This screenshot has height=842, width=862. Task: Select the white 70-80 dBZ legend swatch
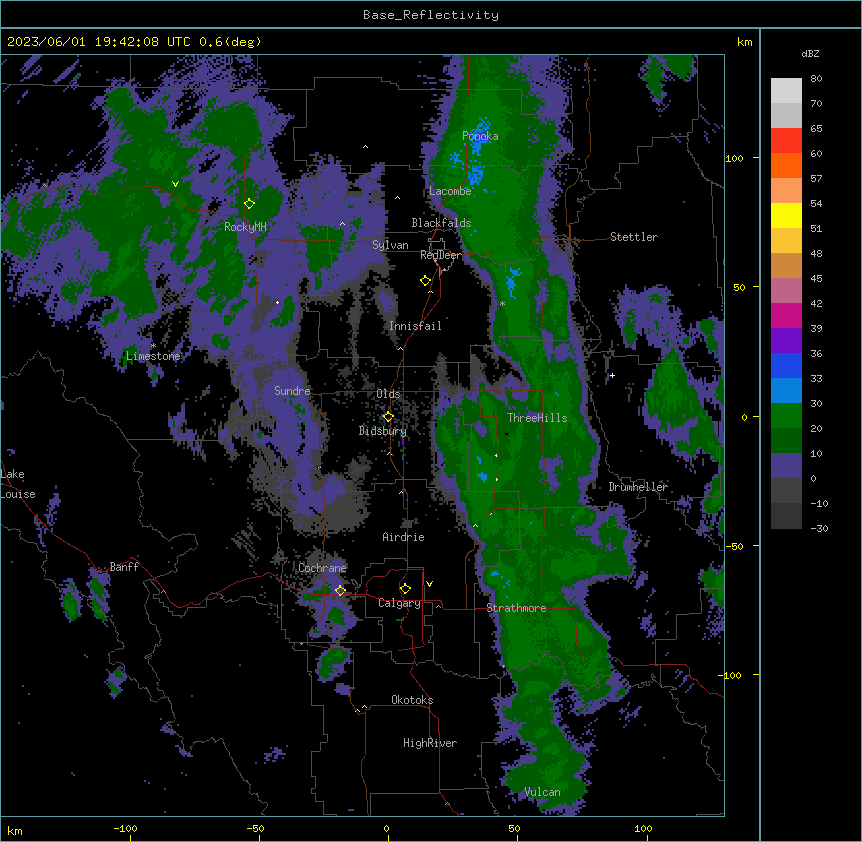click(x=786, y=91)
